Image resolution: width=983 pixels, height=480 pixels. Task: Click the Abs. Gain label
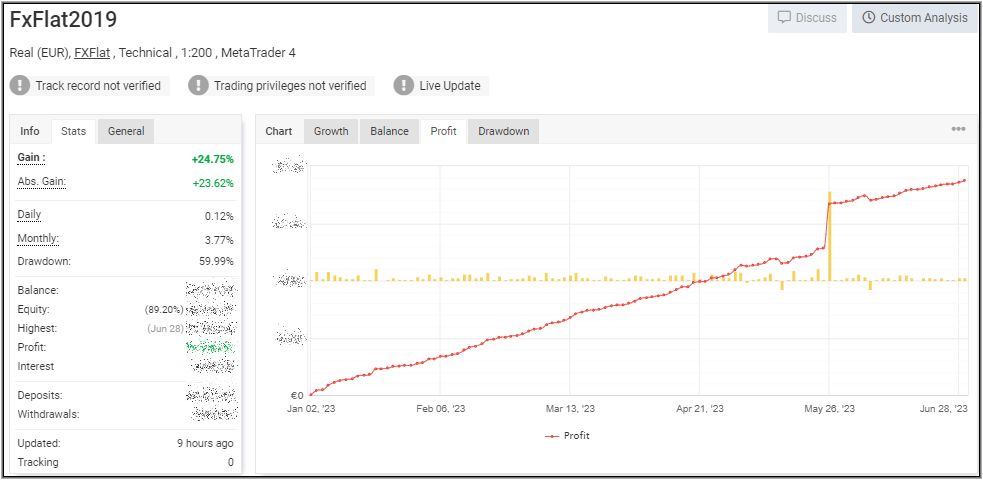click(x=42, y=181)
